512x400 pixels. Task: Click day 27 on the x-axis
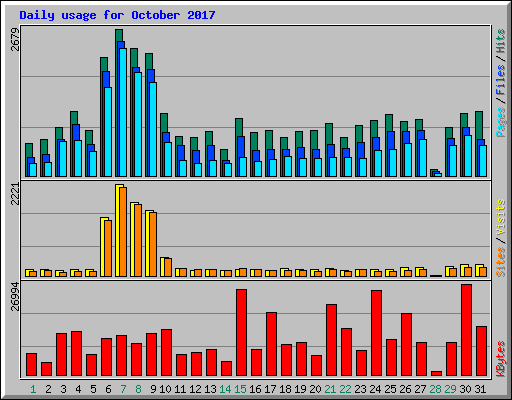pyautogui.click(x=420, y=389)
